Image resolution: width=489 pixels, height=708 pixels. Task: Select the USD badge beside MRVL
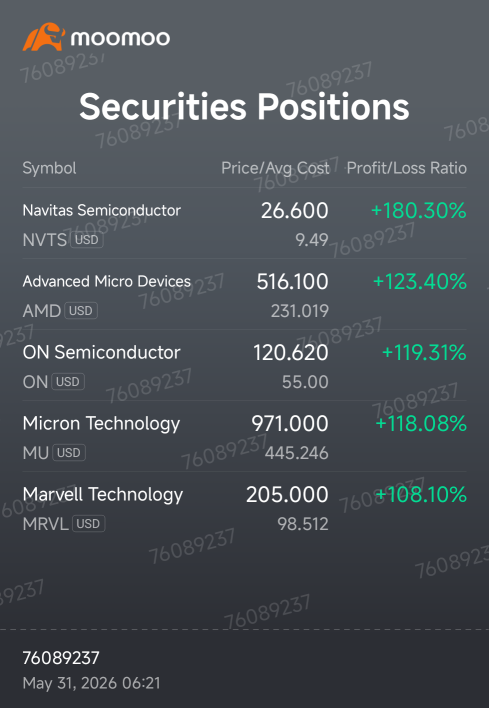pos(88,524)
